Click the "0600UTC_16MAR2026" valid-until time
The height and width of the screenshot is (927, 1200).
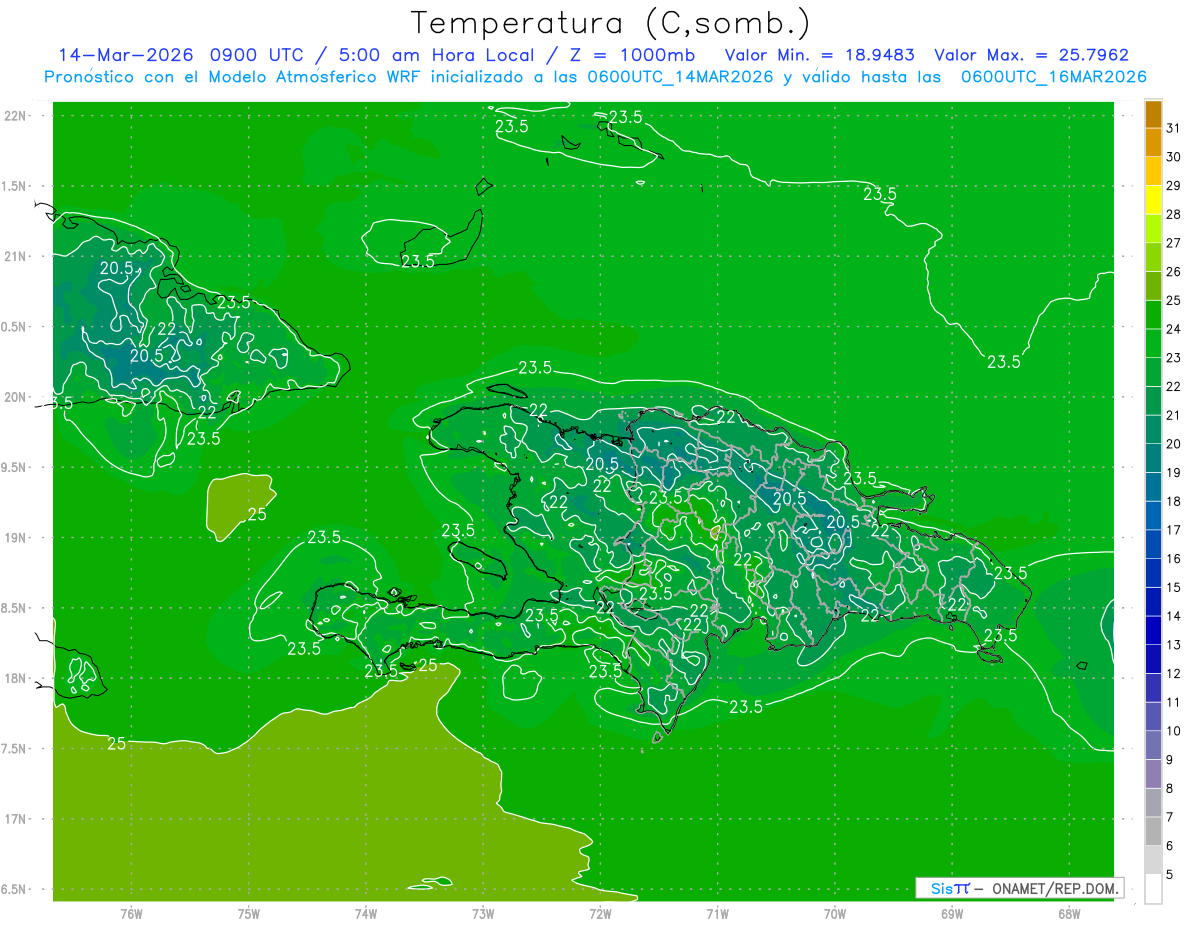(1053, 77)
